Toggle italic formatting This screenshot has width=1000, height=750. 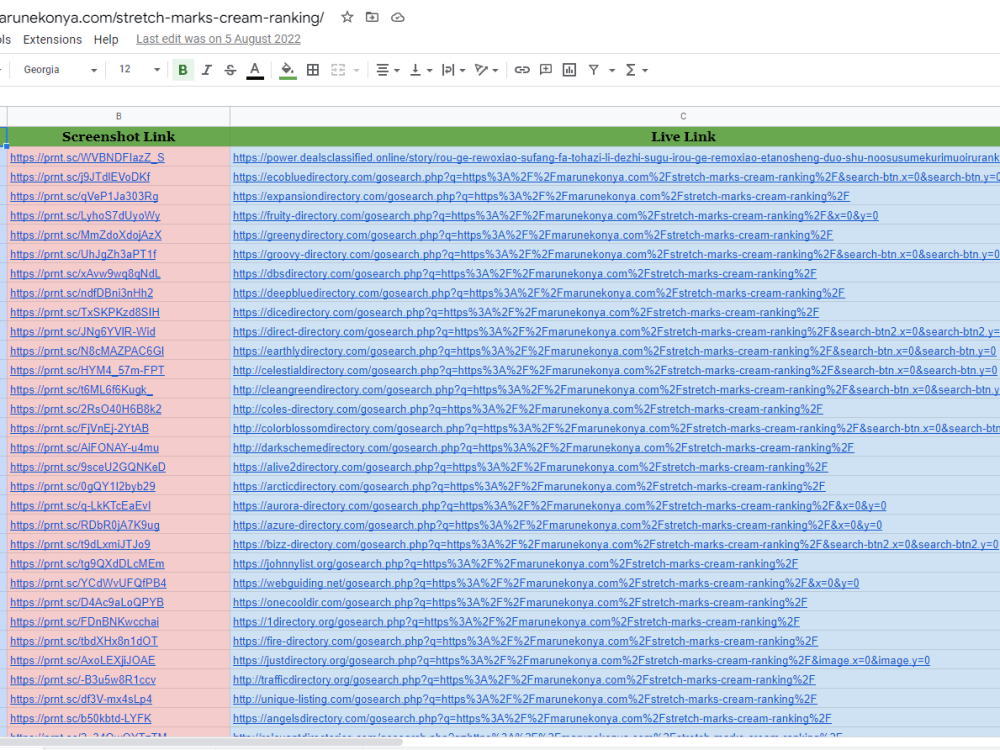(207, 70)
